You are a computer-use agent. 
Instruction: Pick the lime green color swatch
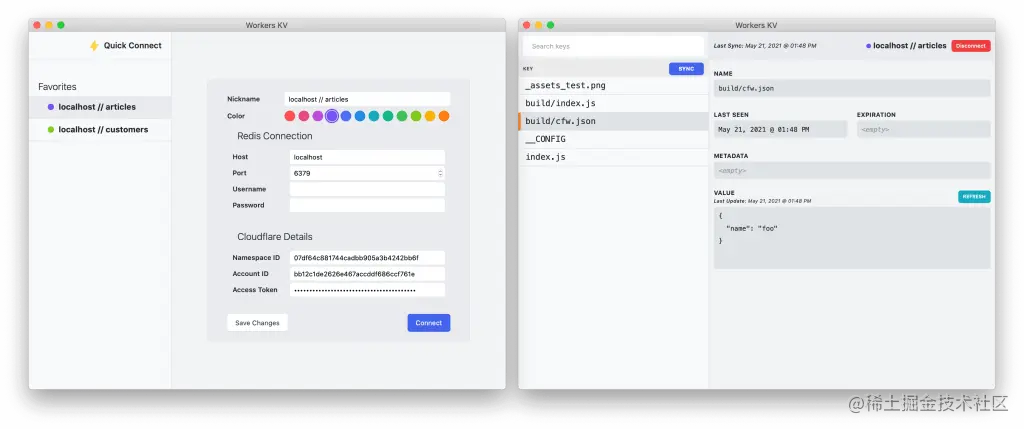(x=416, y=116)
